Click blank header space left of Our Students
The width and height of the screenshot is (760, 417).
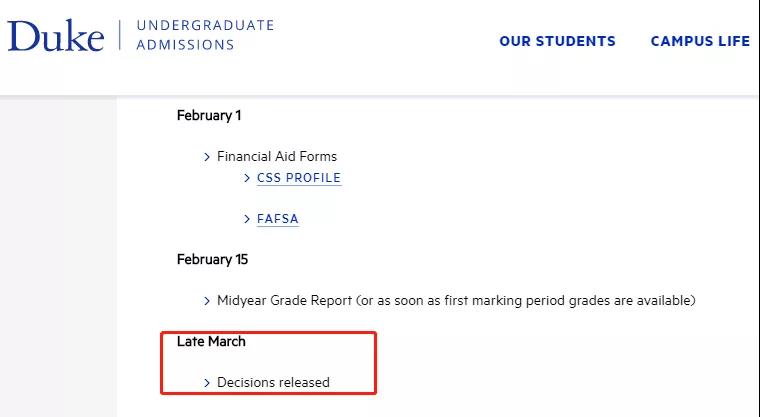pos(400,42)
